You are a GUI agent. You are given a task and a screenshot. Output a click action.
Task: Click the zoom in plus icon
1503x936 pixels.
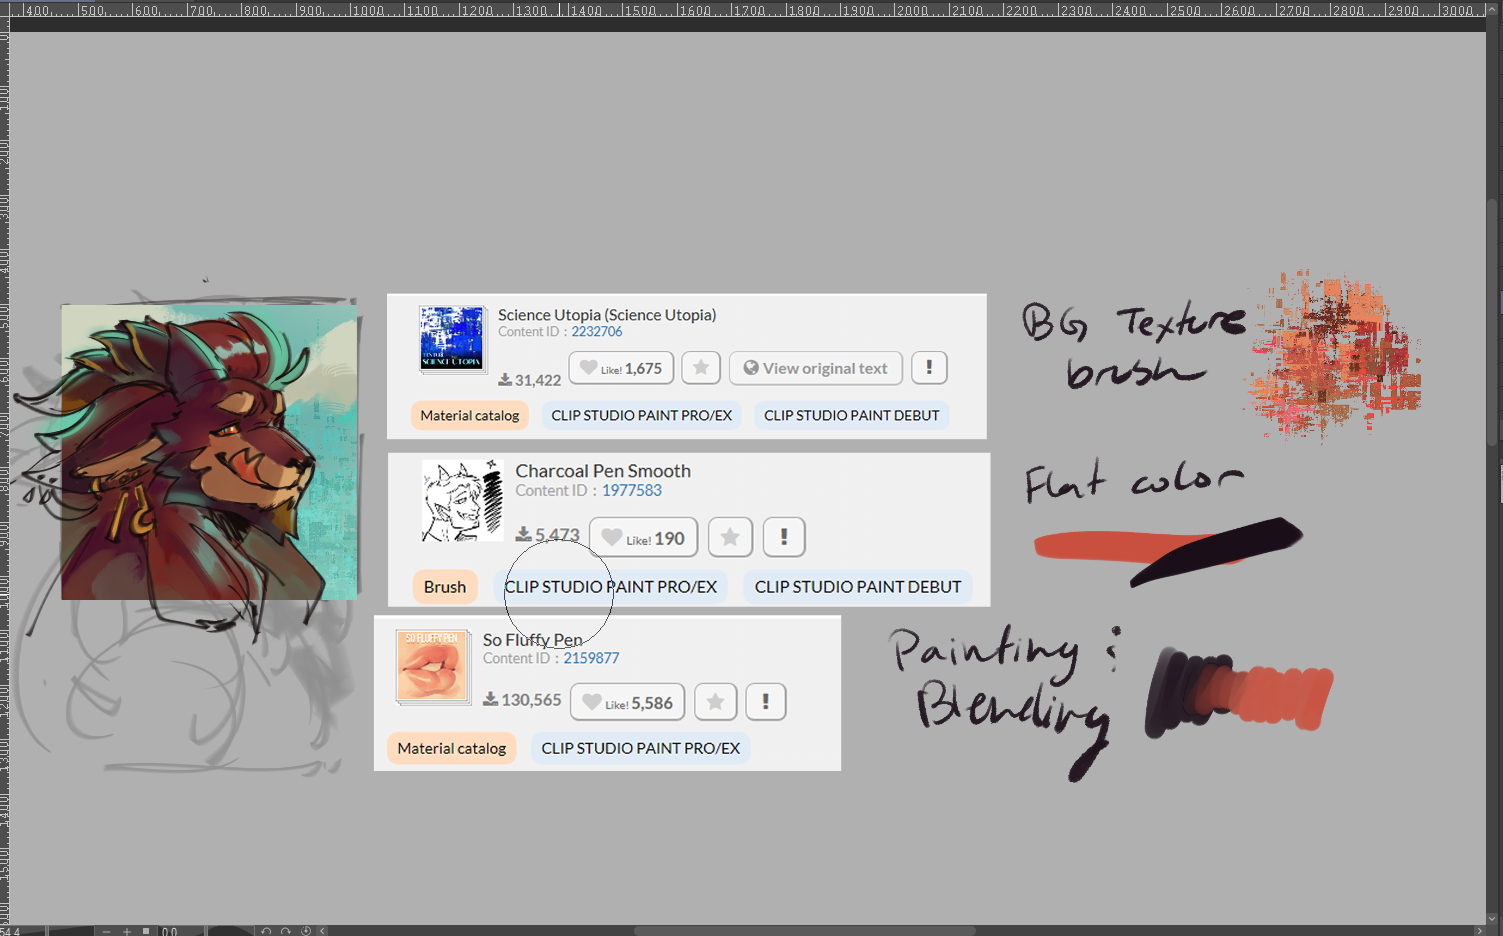point(127,931)
